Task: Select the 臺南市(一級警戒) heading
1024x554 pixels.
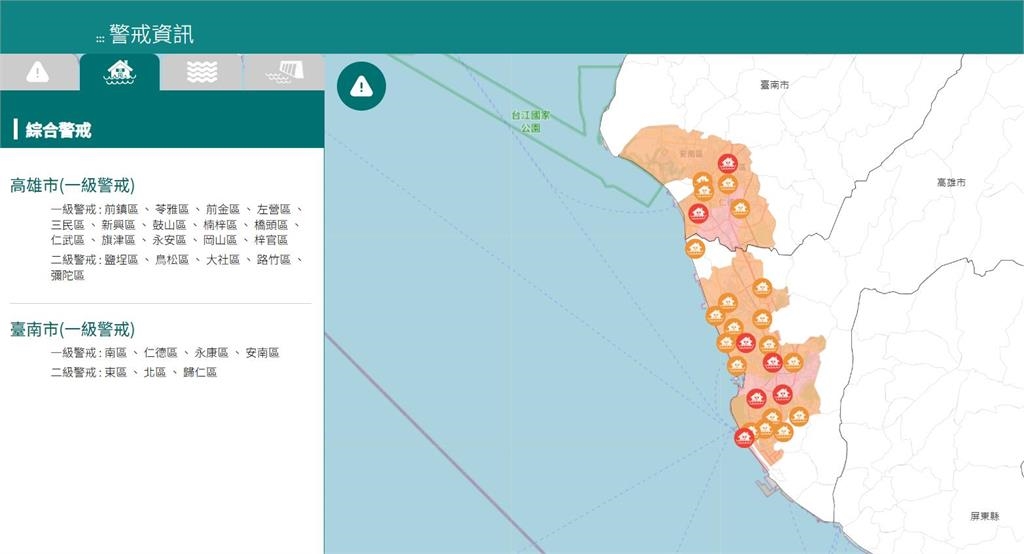Action: tap(72, 329)
